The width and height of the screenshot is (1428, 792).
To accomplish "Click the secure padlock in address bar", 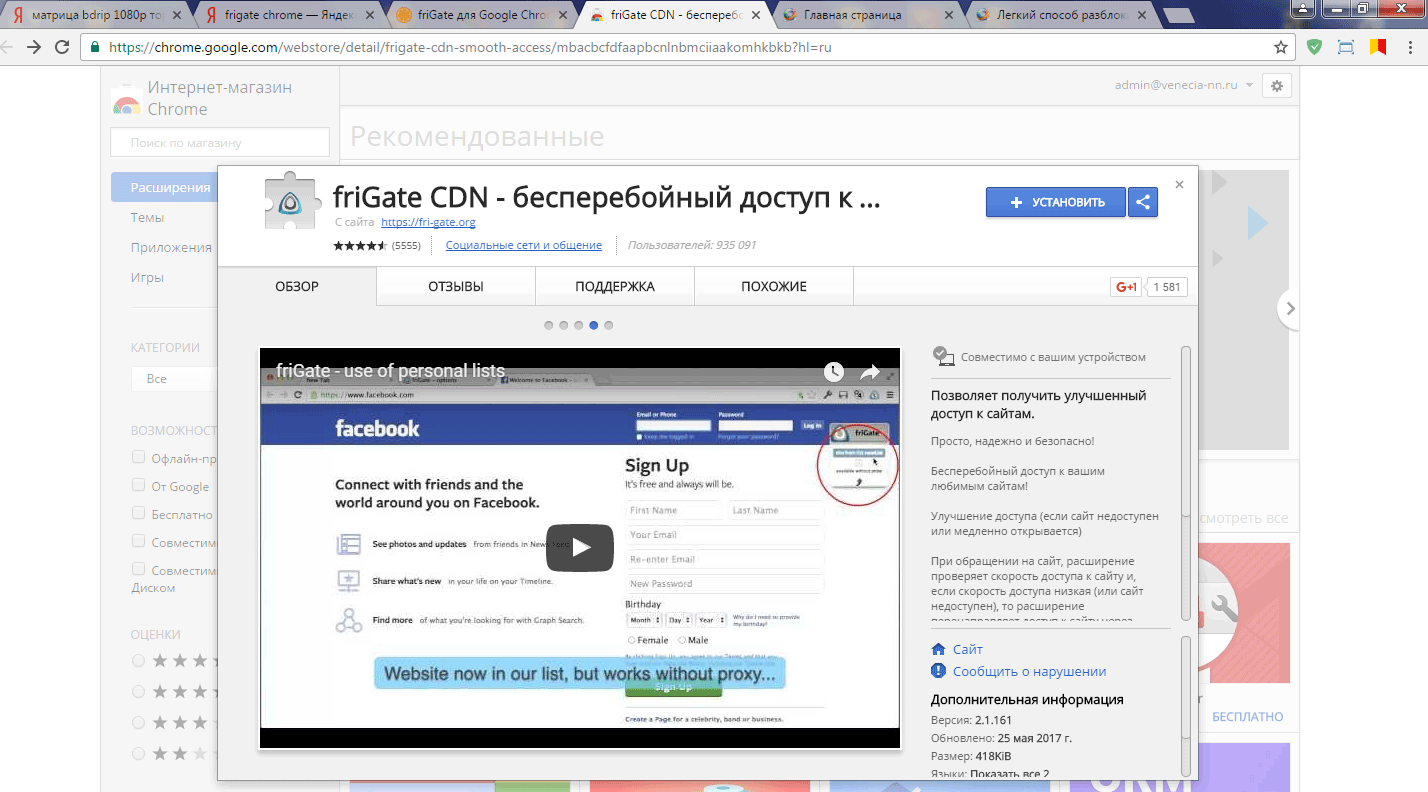I will pos(95,47).
